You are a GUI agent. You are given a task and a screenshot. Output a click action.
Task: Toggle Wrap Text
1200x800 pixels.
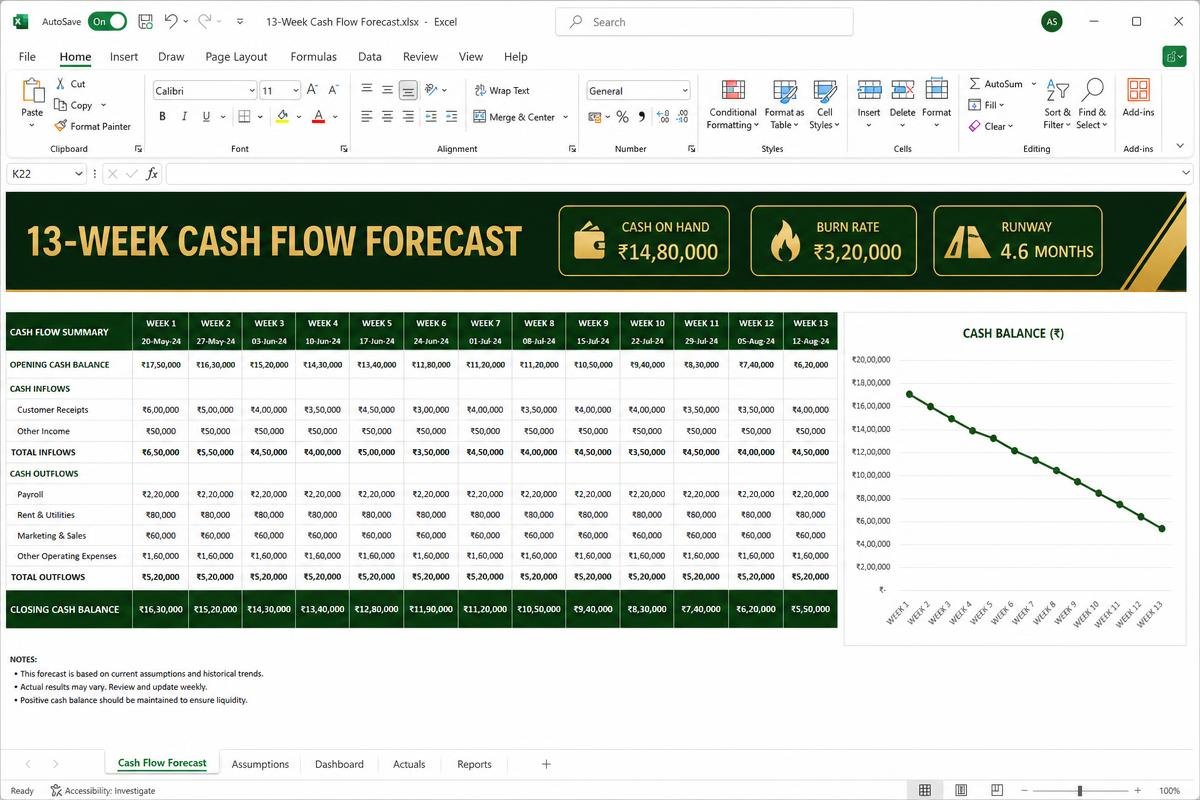(502, 90)
